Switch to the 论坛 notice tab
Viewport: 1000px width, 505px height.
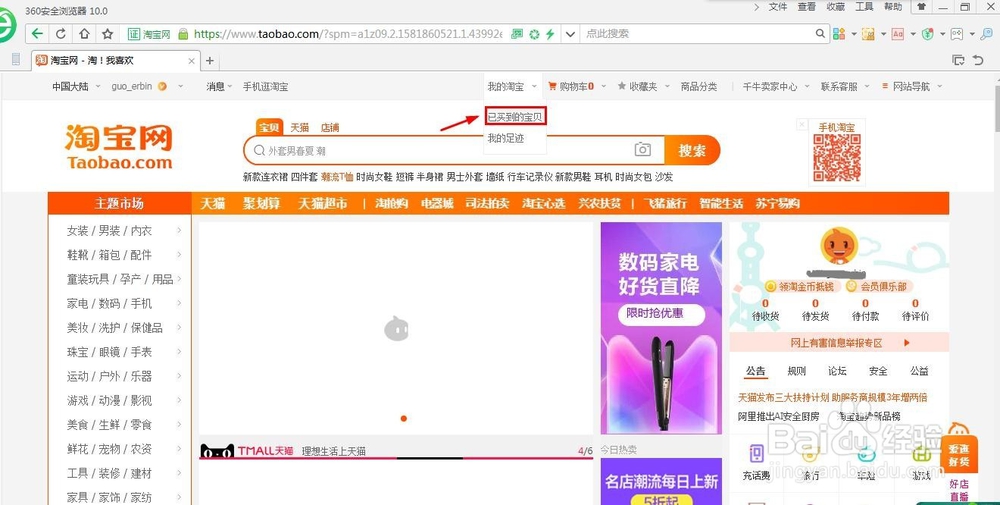[837, 370]
